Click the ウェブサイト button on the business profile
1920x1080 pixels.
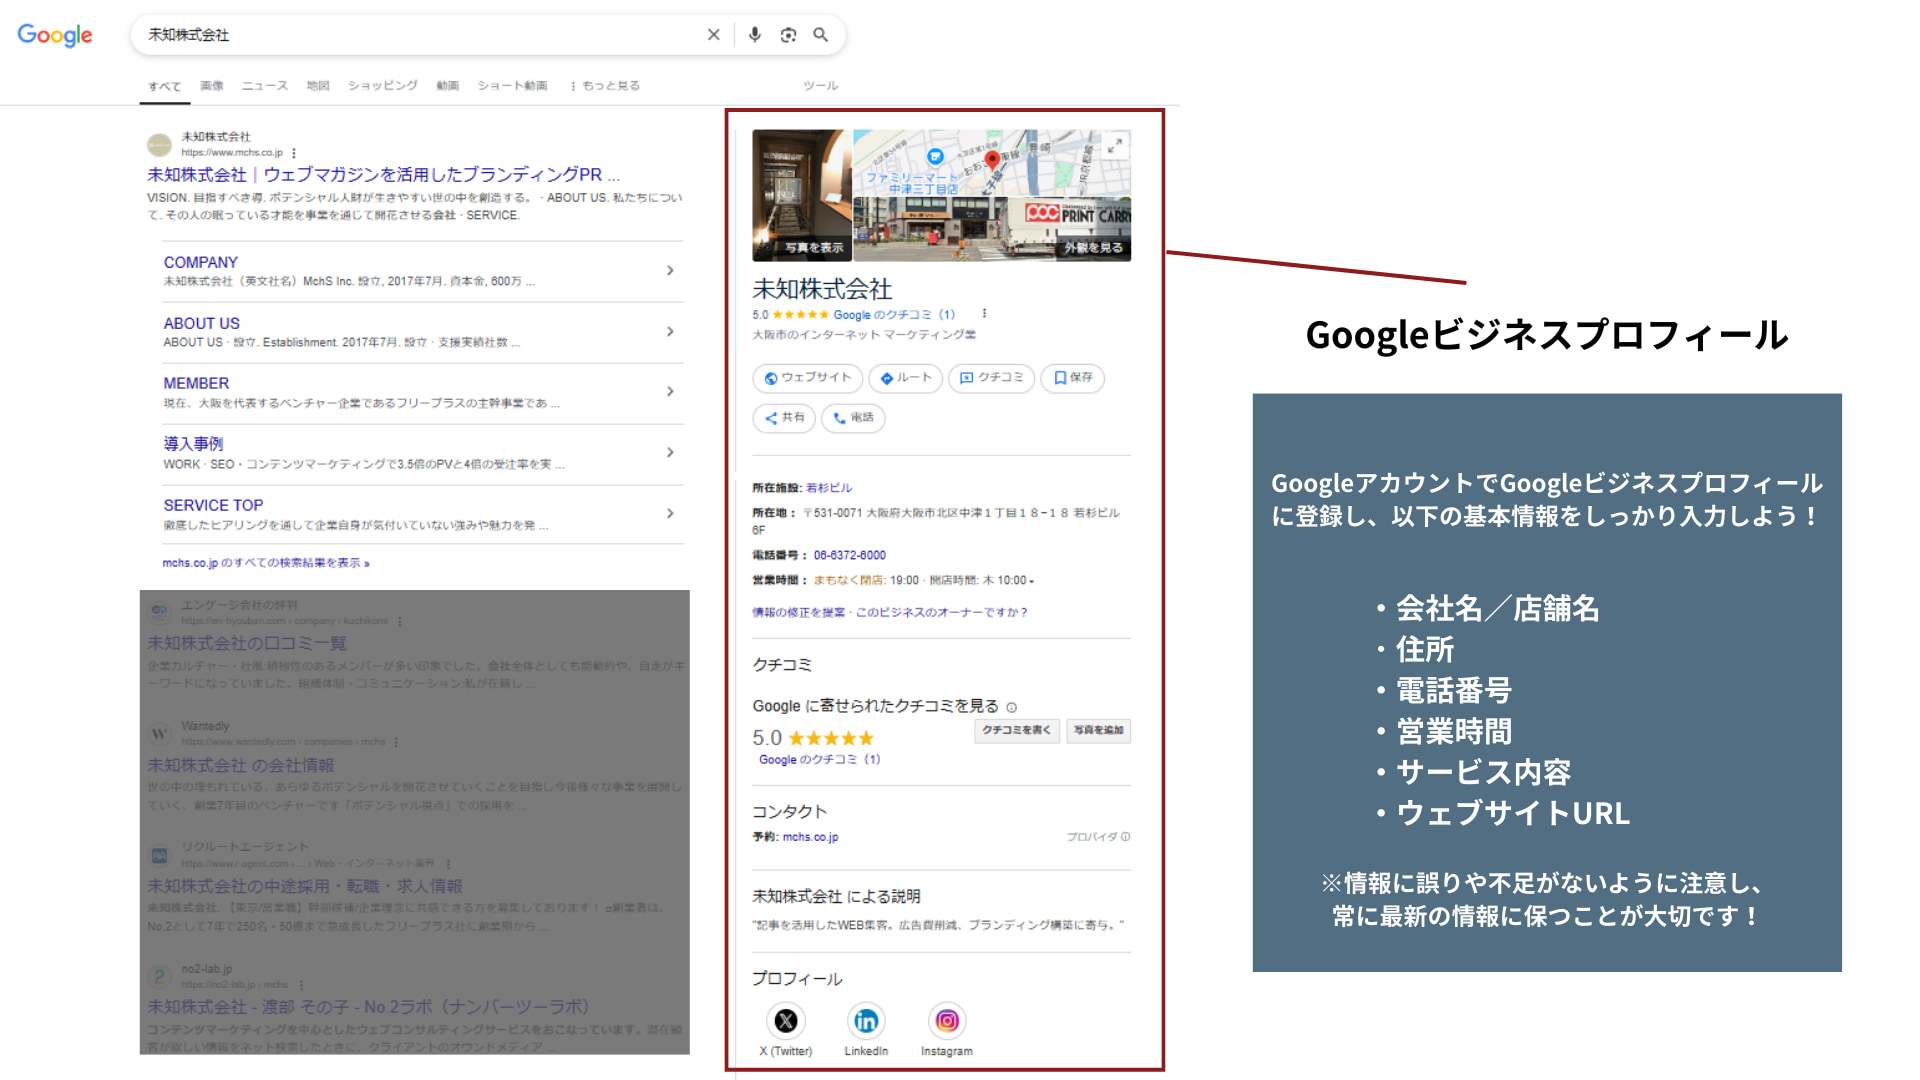(x=807, y=378)
